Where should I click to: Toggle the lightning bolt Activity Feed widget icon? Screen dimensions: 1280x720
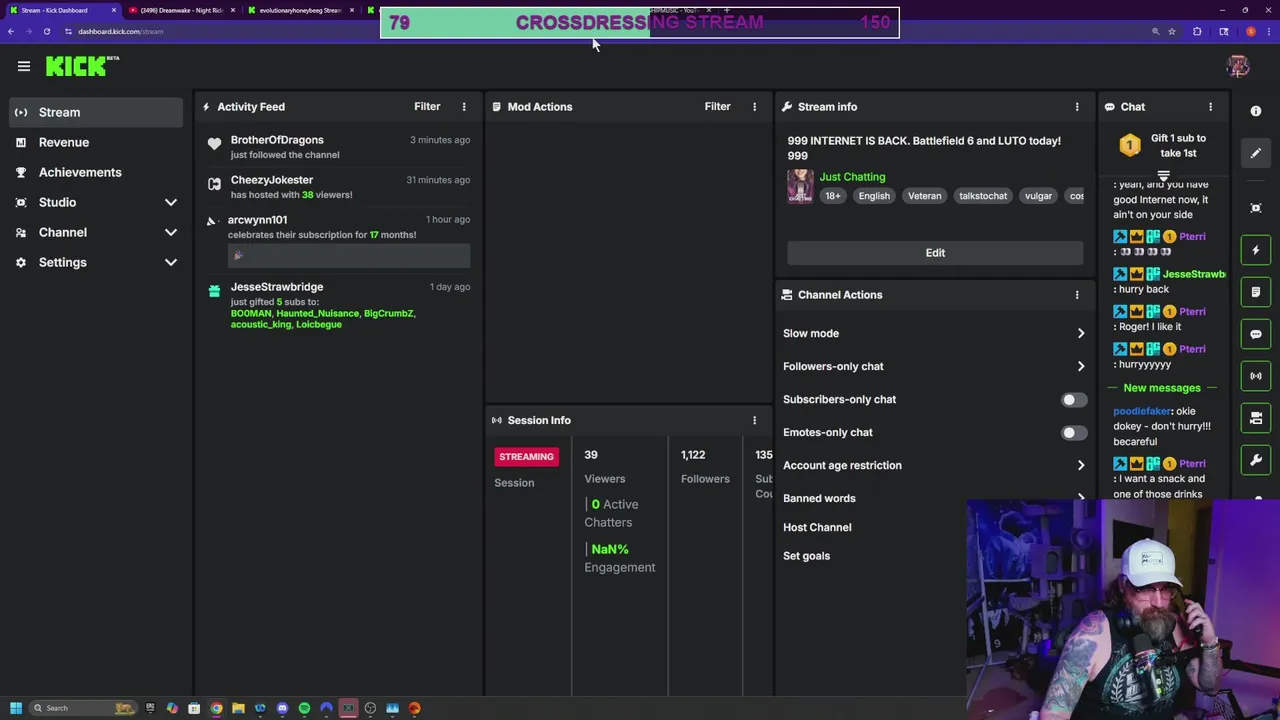click(1256, 250)
